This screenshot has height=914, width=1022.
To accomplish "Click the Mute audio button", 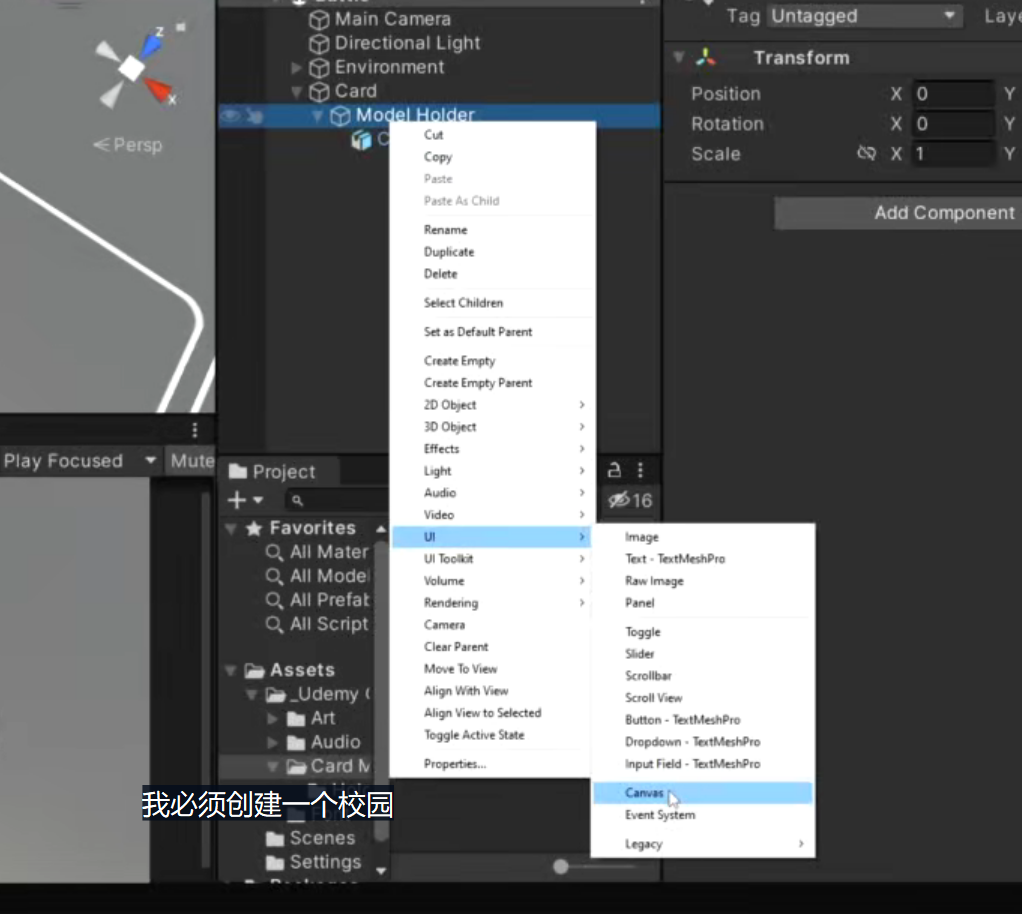I will 191,461.
